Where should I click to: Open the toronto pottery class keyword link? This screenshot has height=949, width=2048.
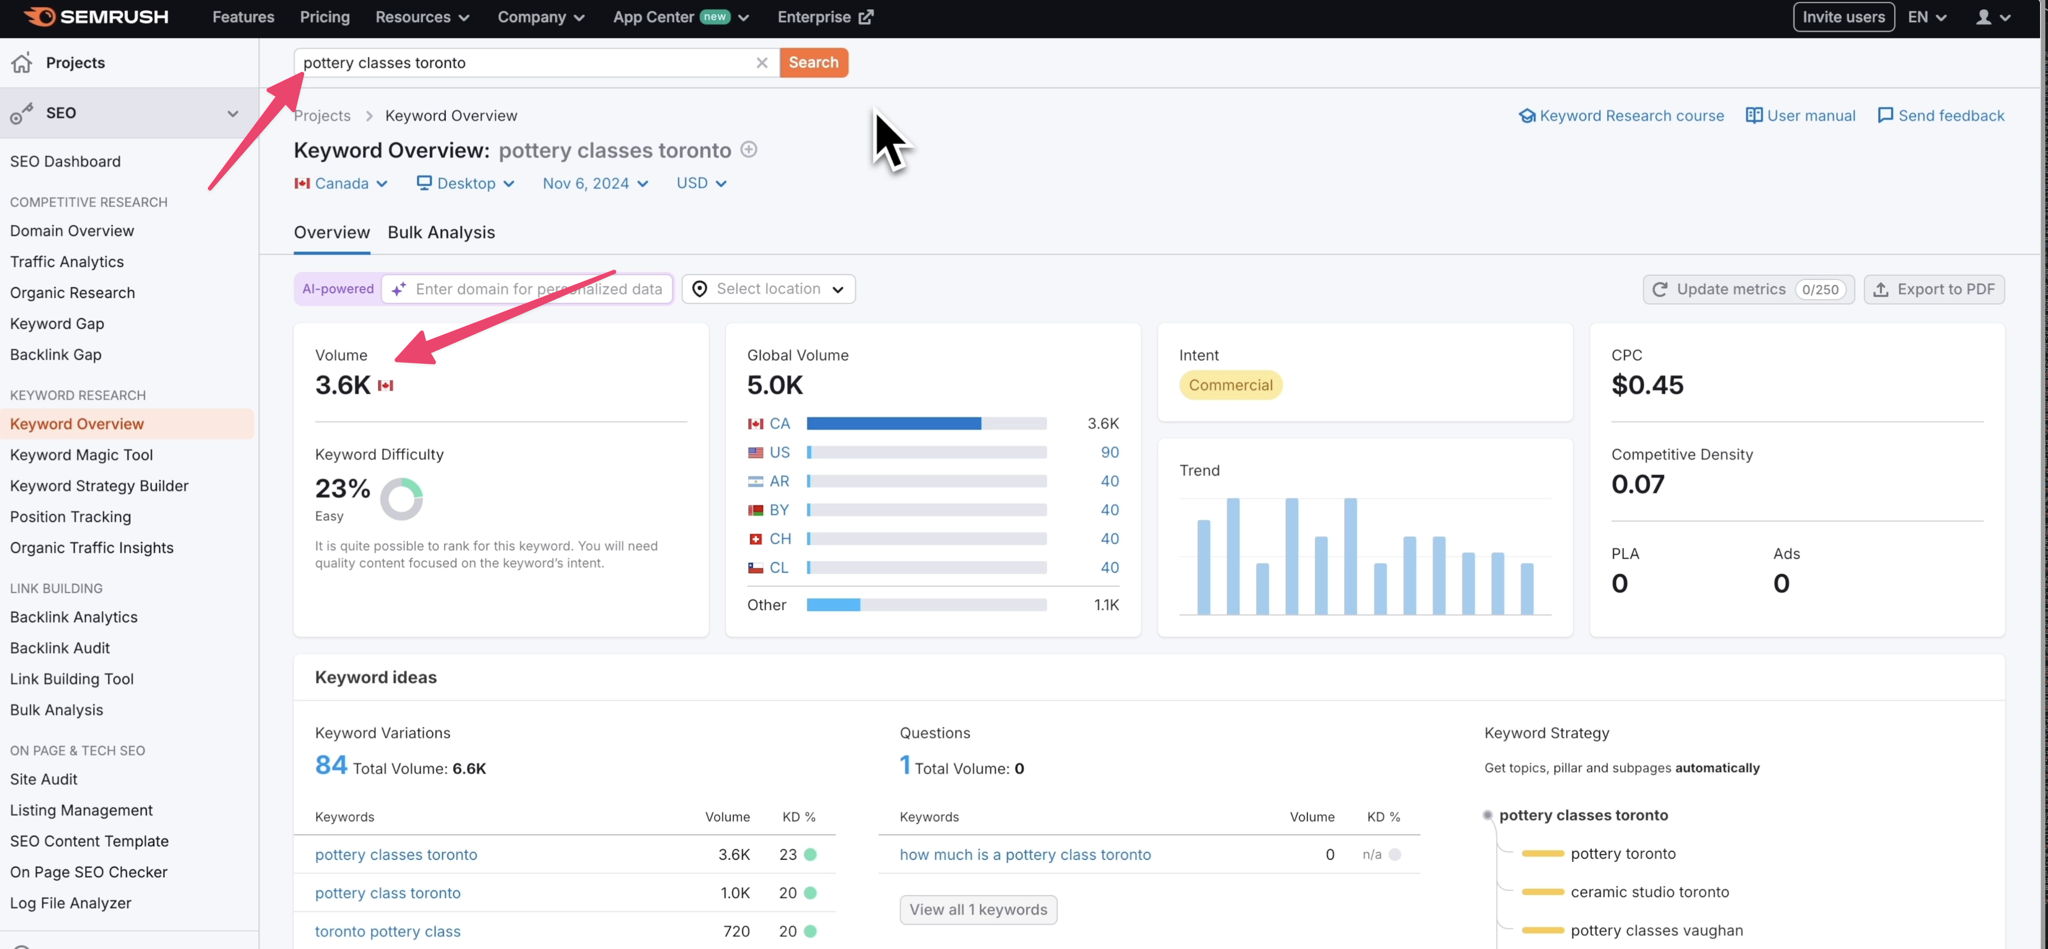(388, 932)
